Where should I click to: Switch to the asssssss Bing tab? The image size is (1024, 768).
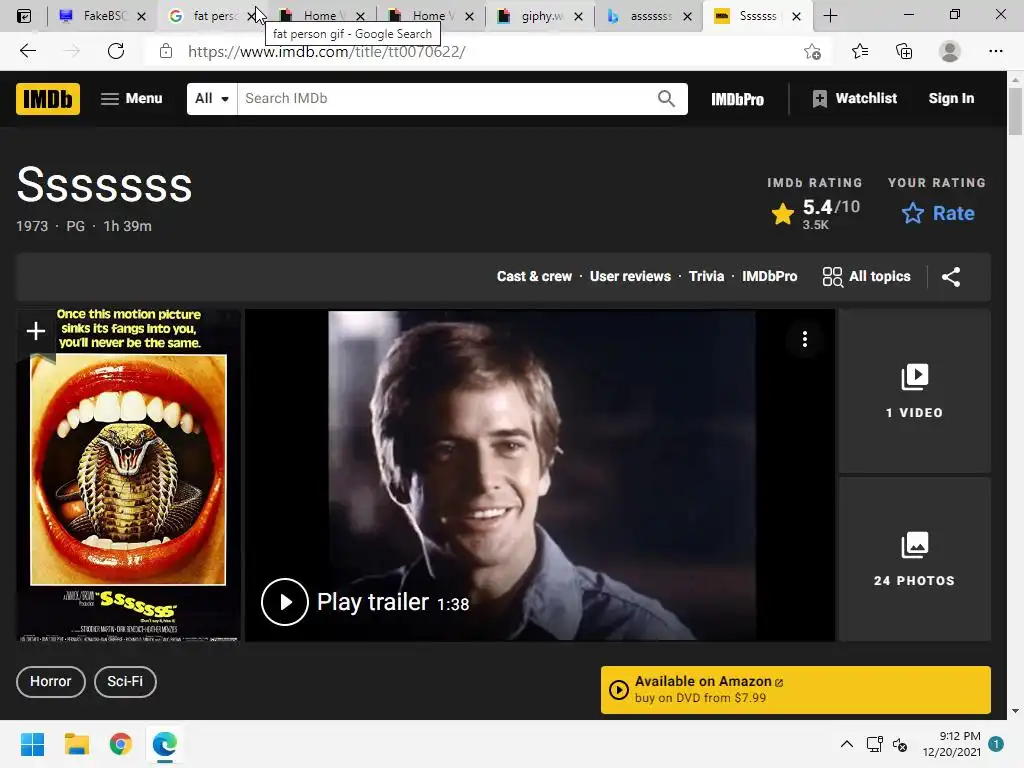(648, 16)
